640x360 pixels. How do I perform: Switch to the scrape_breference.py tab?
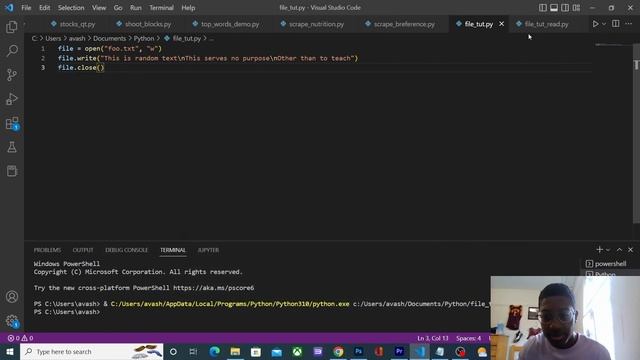pos(400,24)
